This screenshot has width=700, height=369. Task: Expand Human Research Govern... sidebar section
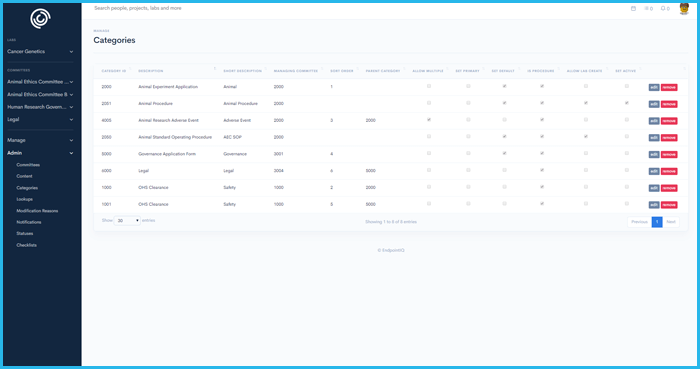click(x=40, y=107)
